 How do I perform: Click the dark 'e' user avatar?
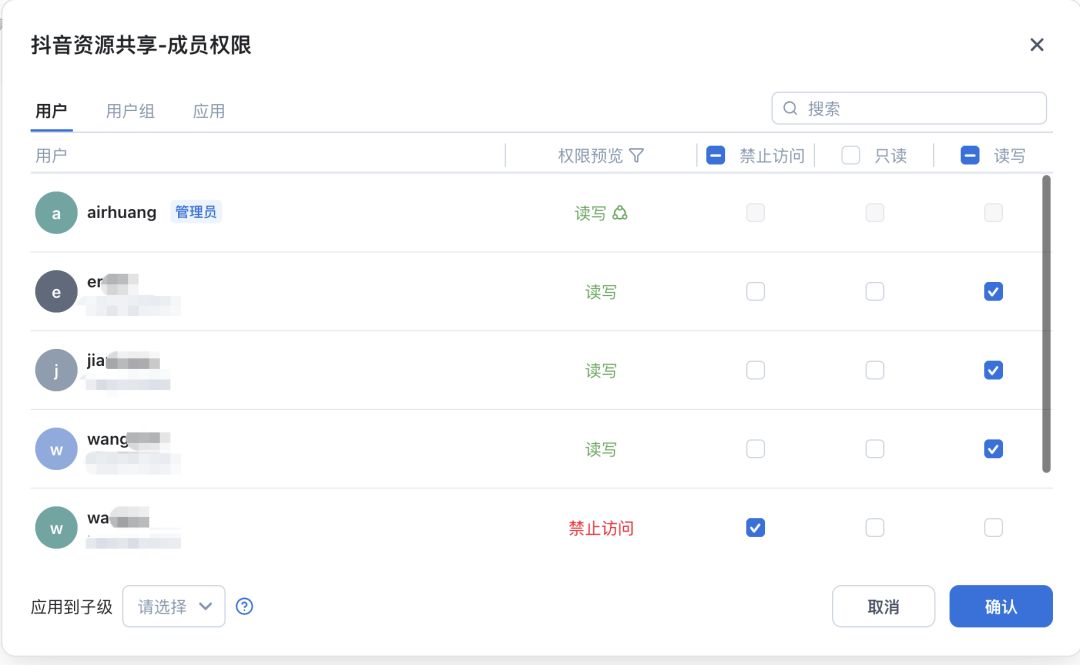click(56, 292)
